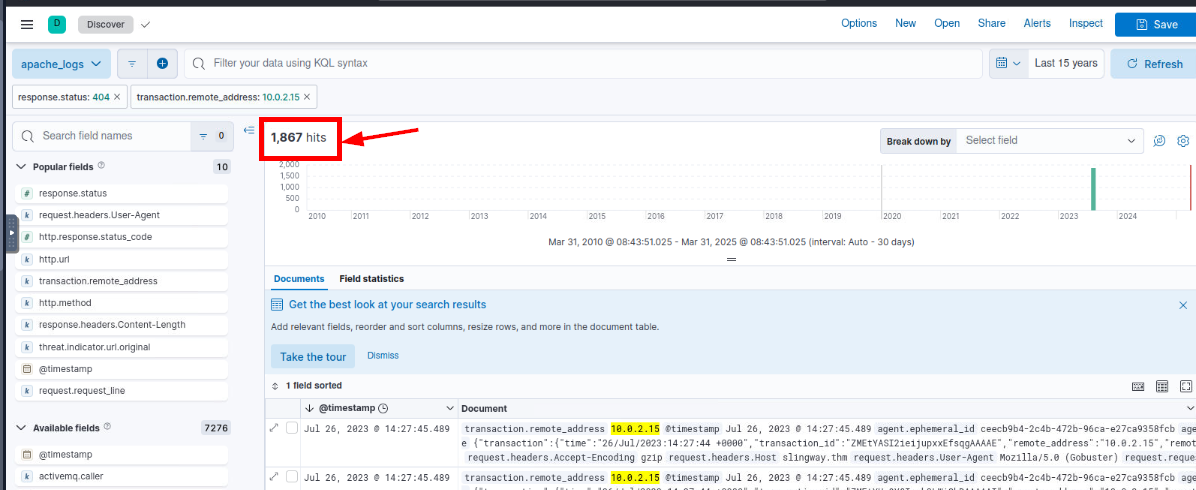Select the request.headers.User-Agent field
Screen dimensions: 1196x490
(x=122, y=215)
